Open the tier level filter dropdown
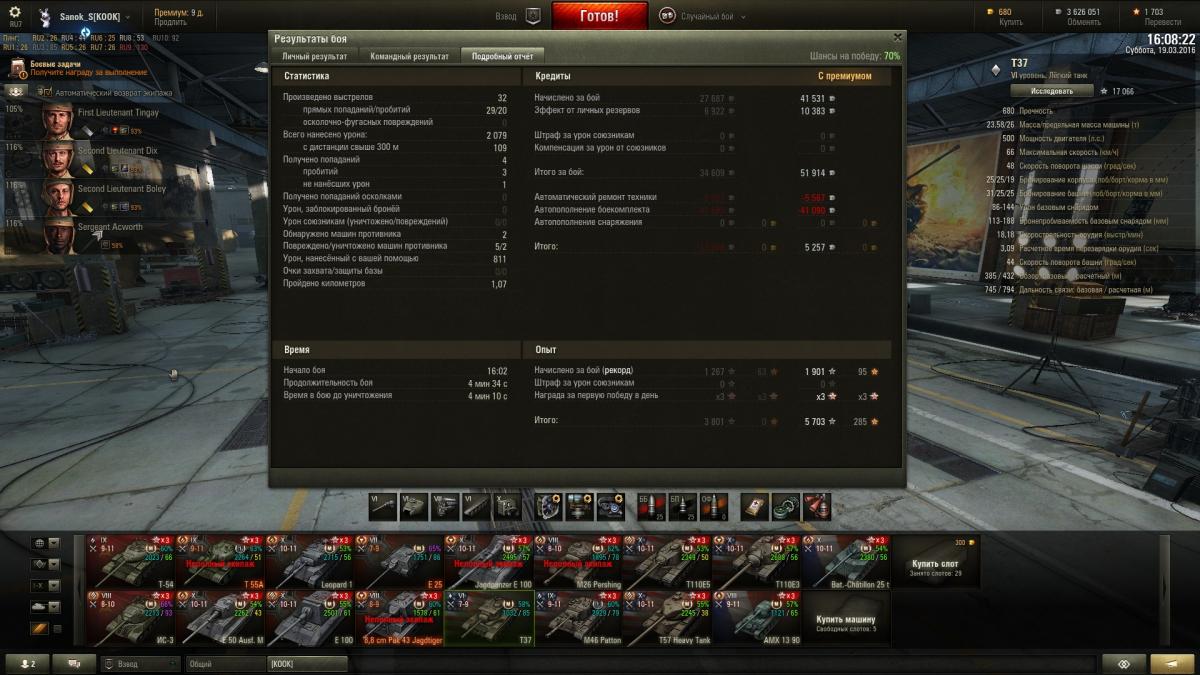Viewport: 1200px width, 675px height. [46, 585]
